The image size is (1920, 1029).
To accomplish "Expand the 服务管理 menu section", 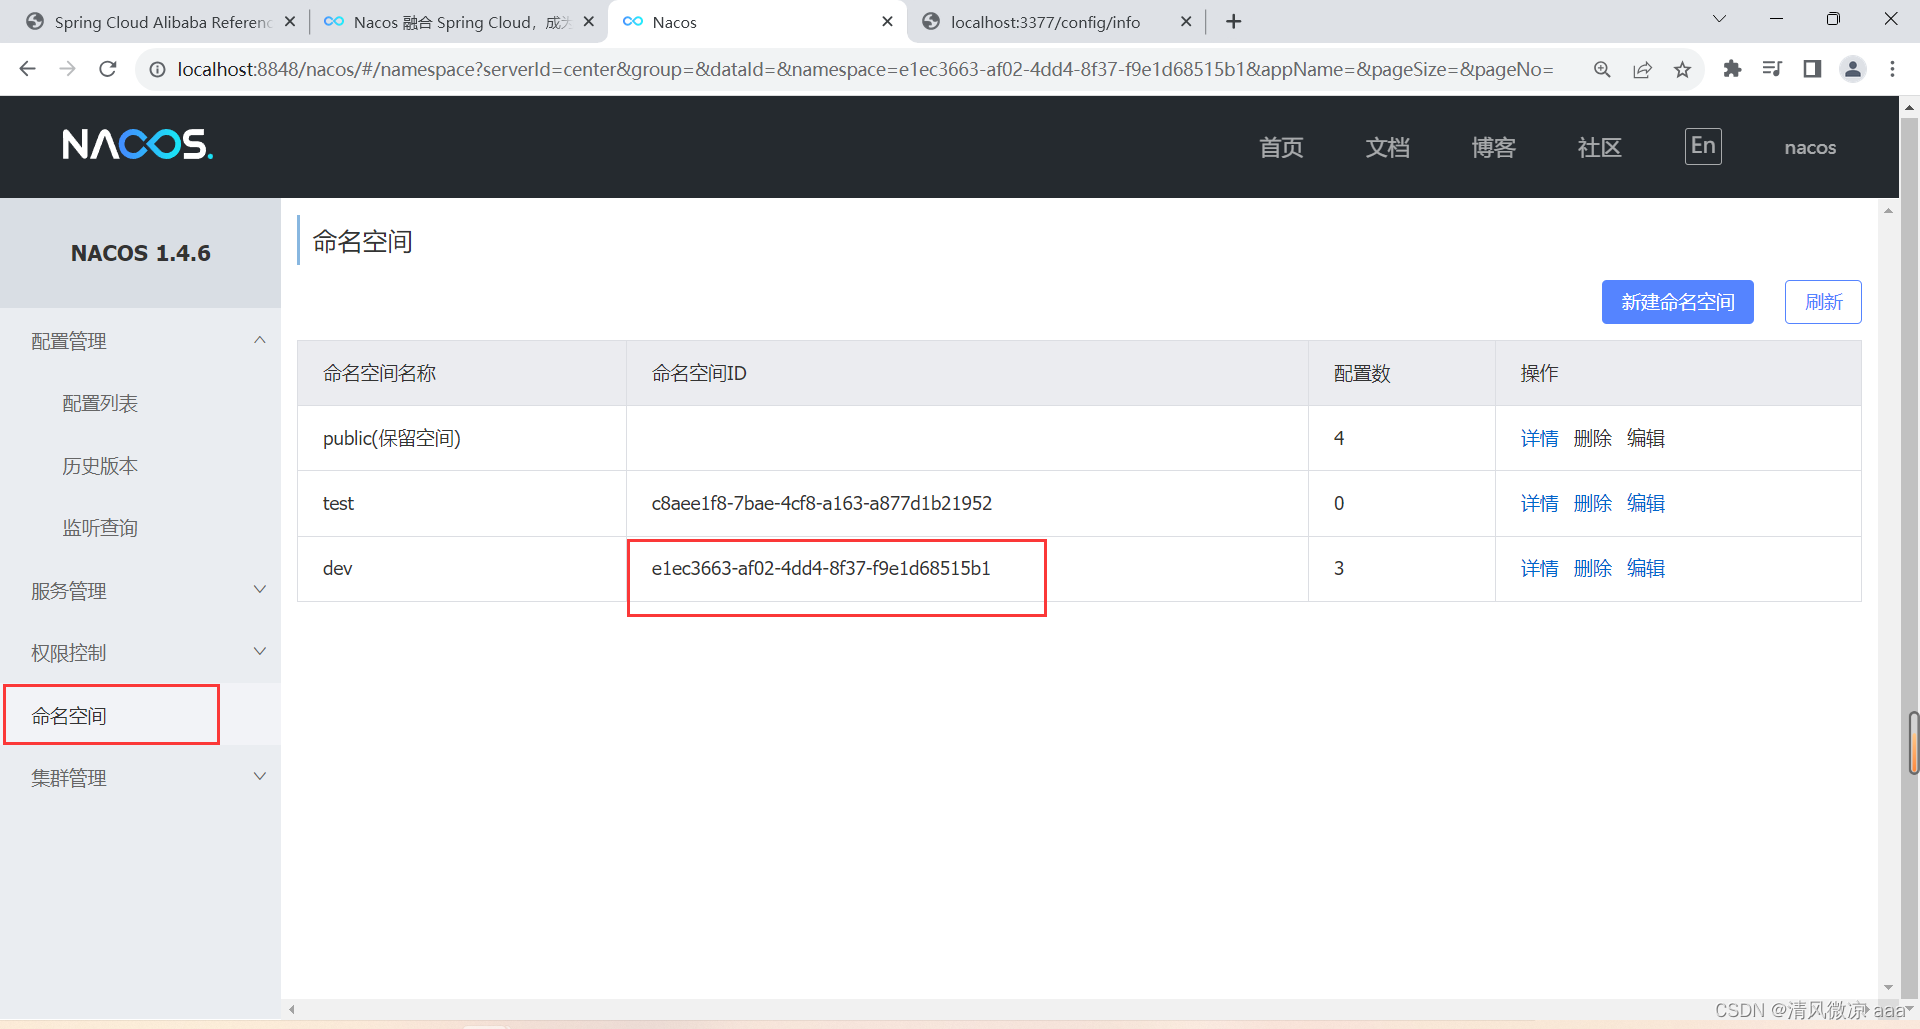I will pyautogui.click(x=140, y=591).
